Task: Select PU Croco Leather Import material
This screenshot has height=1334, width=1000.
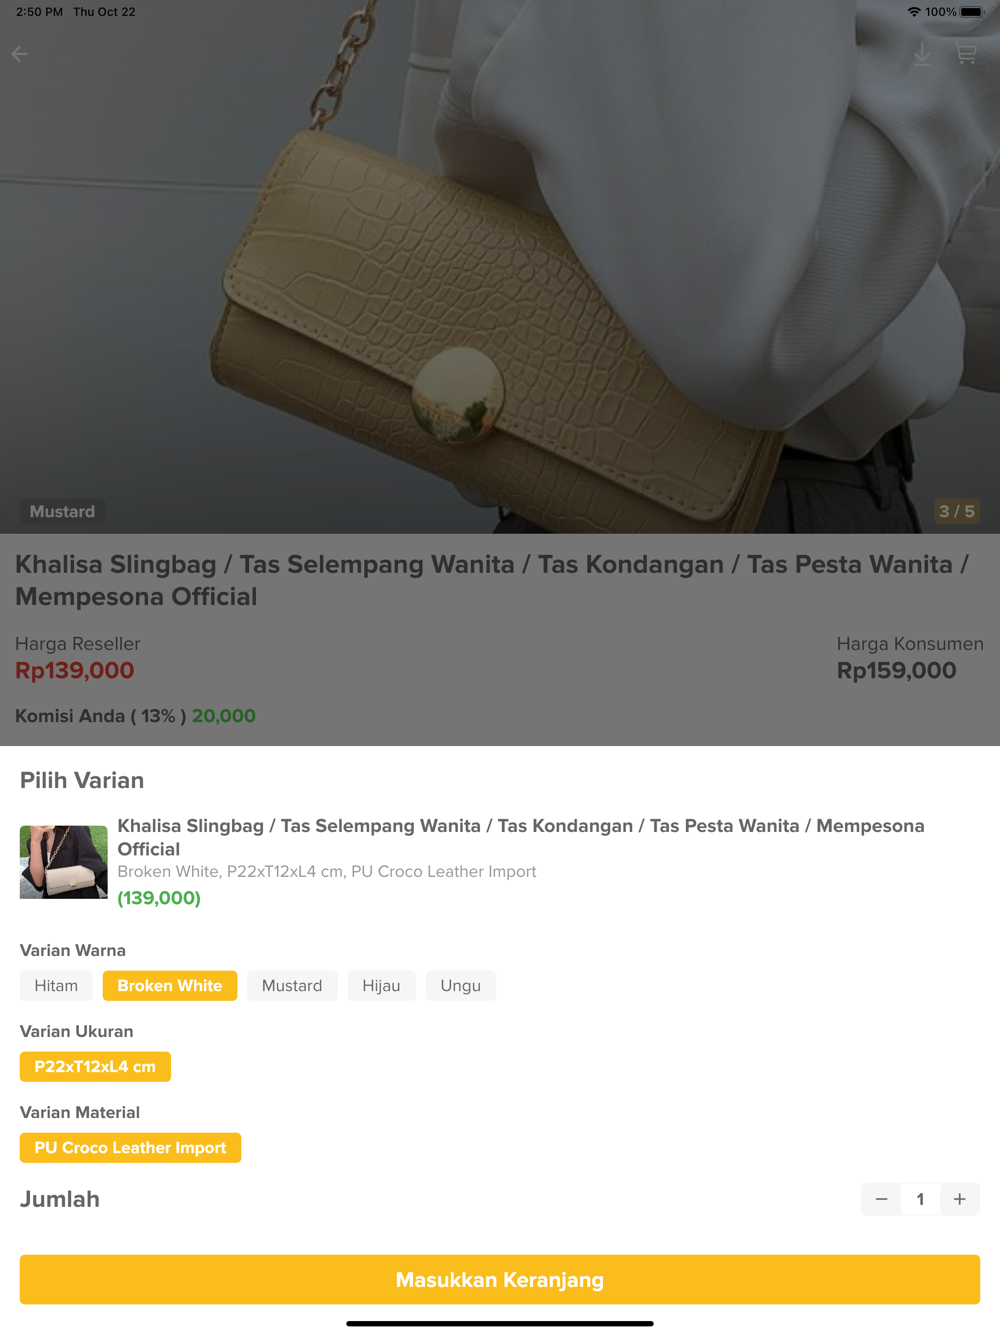Action: click(x=130, y=1148)
